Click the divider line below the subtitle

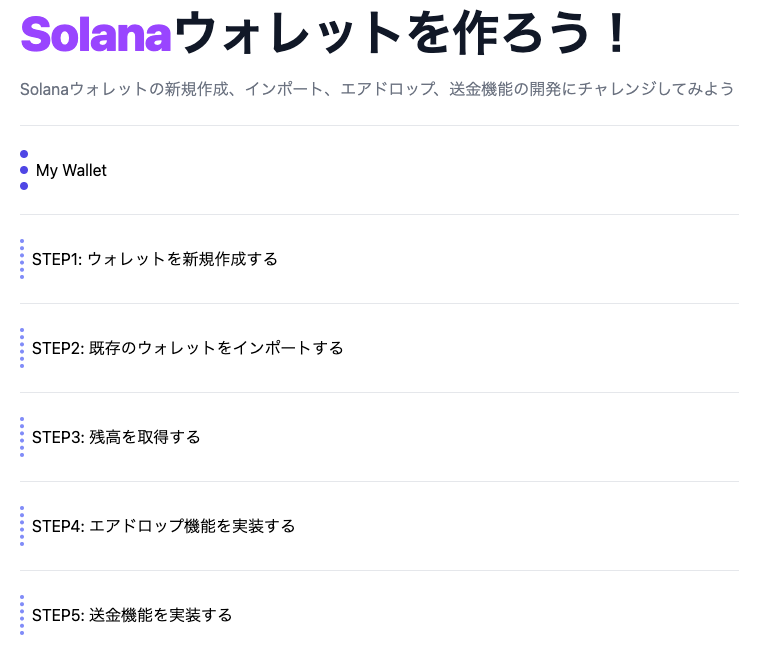click(x=380, y=126)
